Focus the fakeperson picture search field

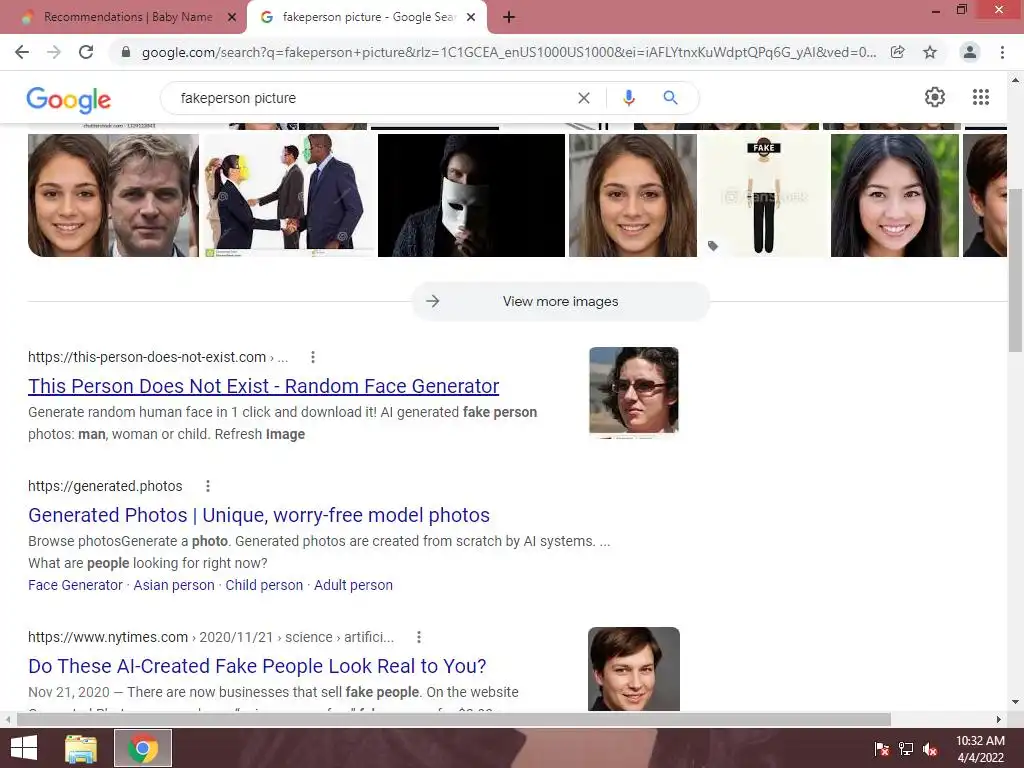point(372,98)
